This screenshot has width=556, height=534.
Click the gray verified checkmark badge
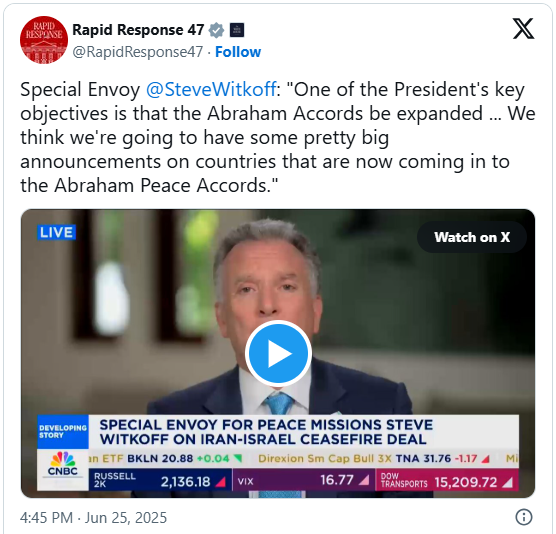216,30
